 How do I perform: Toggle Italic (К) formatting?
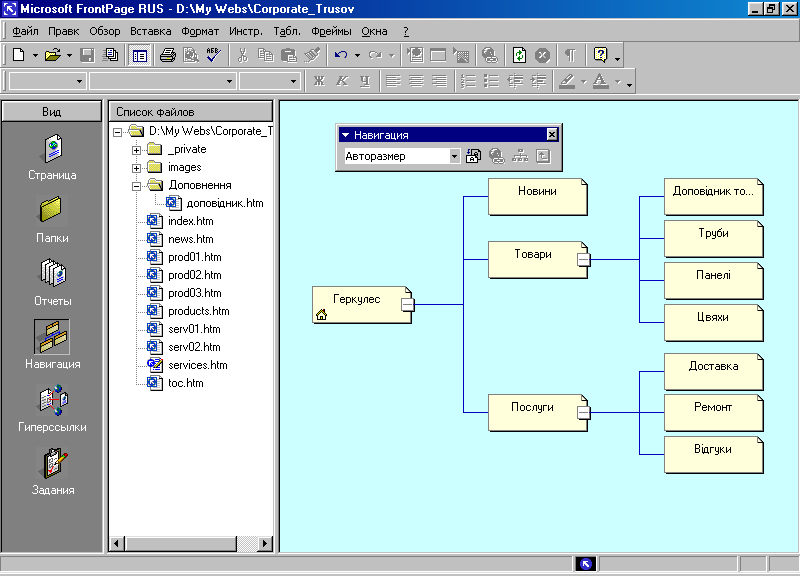(342, 81)
